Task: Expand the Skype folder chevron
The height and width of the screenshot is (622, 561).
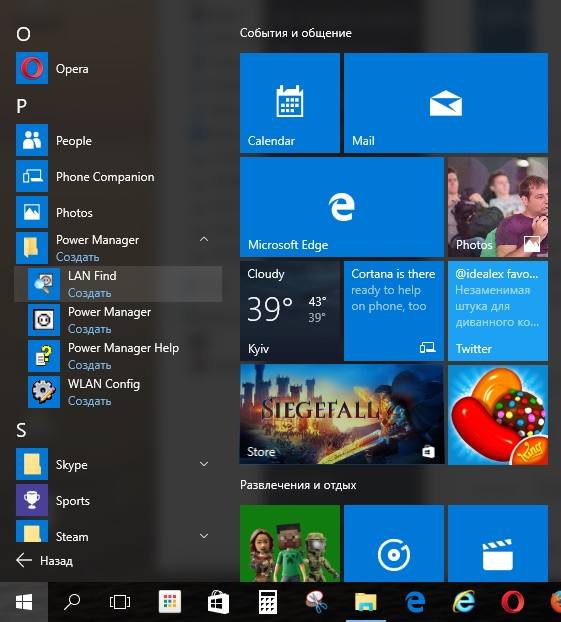Action: click(x=204, y=464)
